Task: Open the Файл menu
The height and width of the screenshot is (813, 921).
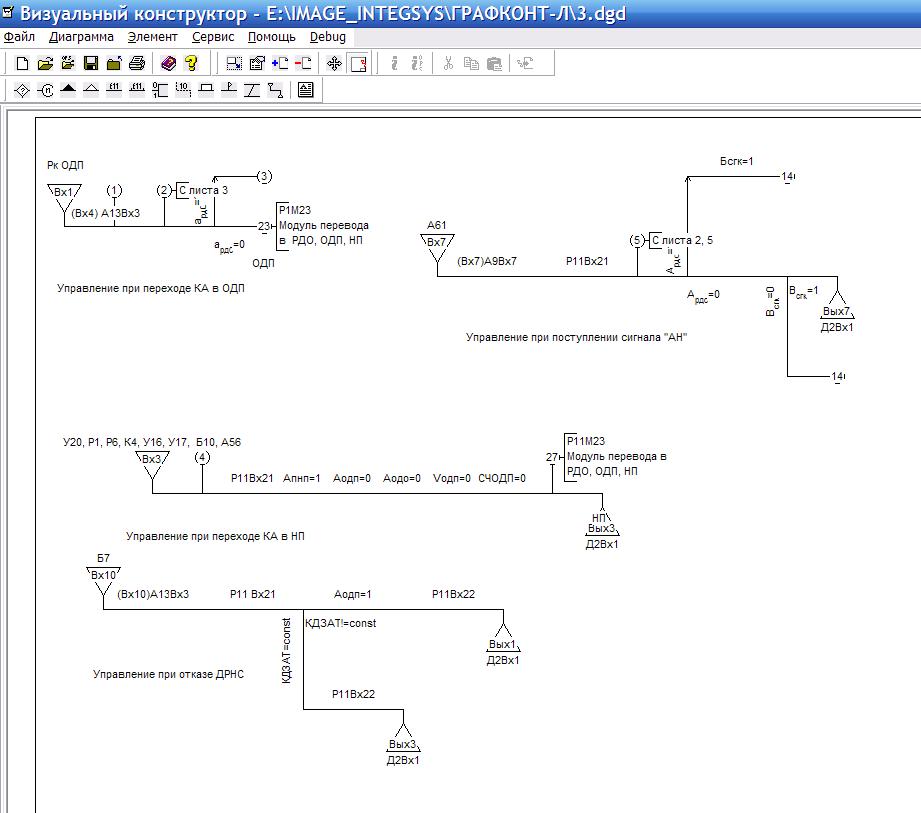Action: [19, 37]
